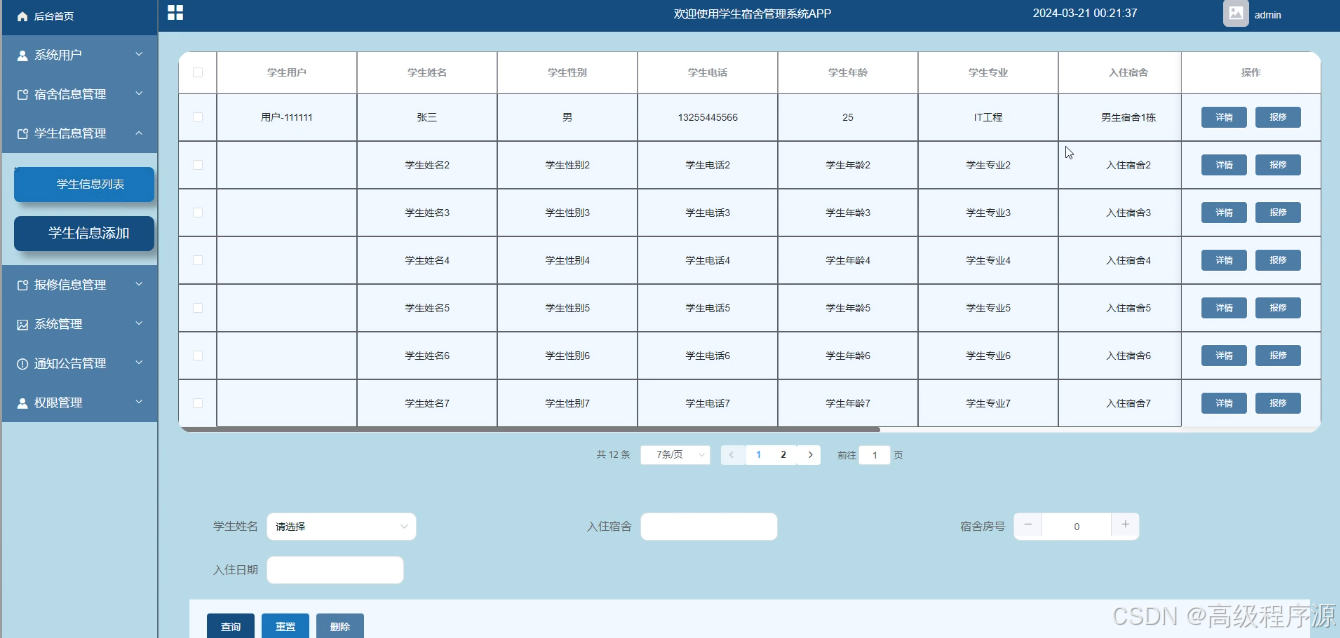This screenshot has height=638, width=1340.
Task: Expand the 系统用户 menu chevron
Action: point(139,54)
